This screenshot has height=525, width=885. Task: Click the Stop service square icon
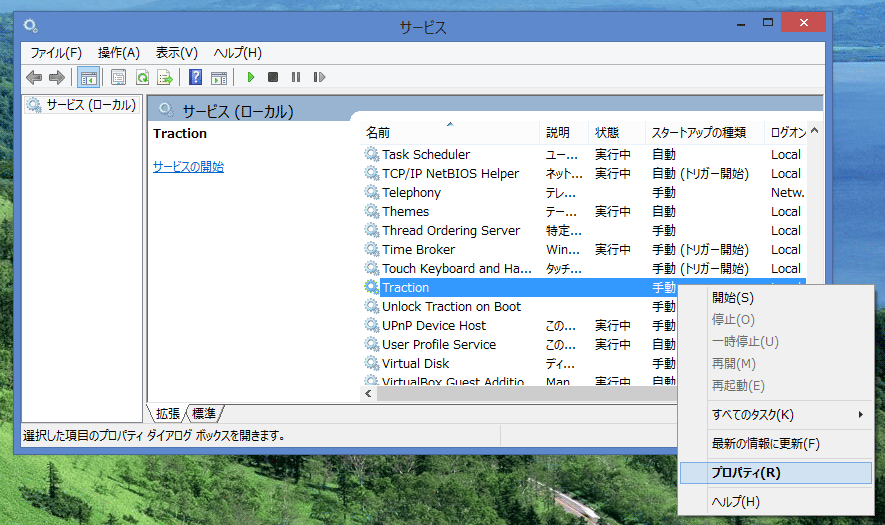click(273, 77)
